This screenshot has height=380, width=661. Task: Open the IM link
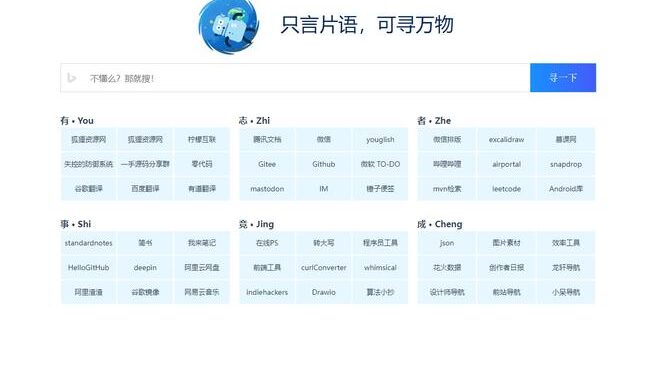tap(324, 189)
